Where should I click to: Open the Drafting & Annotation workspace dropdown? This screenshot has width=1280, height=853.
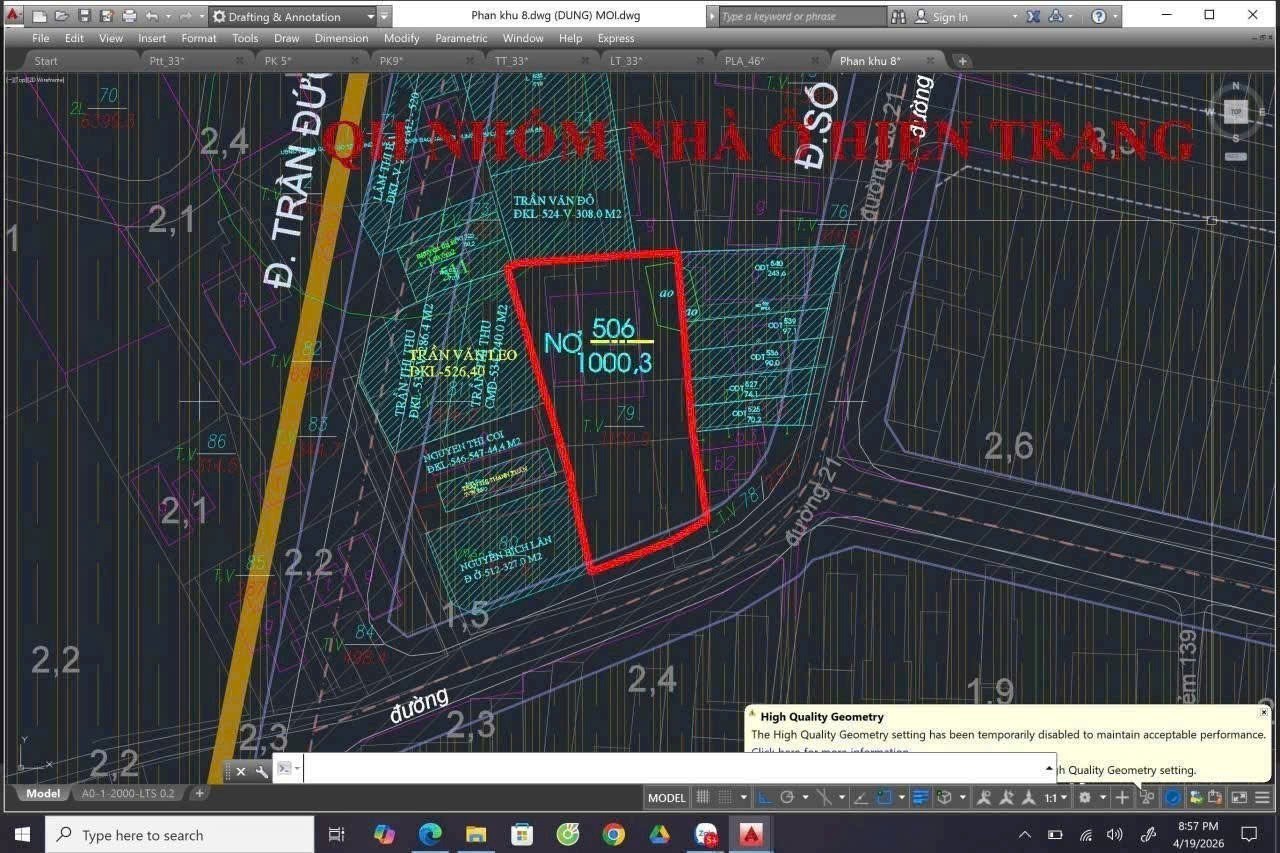(371, 16)
